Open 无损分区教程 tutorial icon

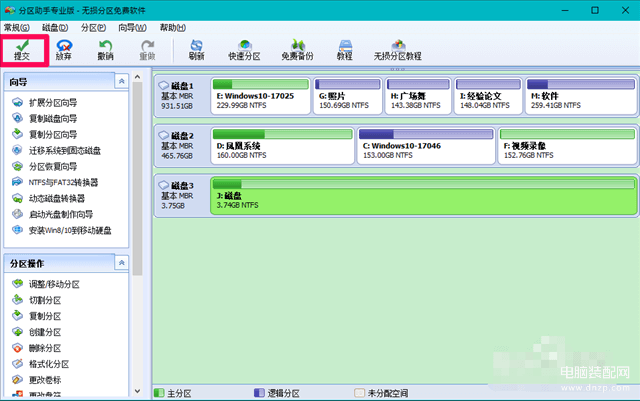coord(398,45)
